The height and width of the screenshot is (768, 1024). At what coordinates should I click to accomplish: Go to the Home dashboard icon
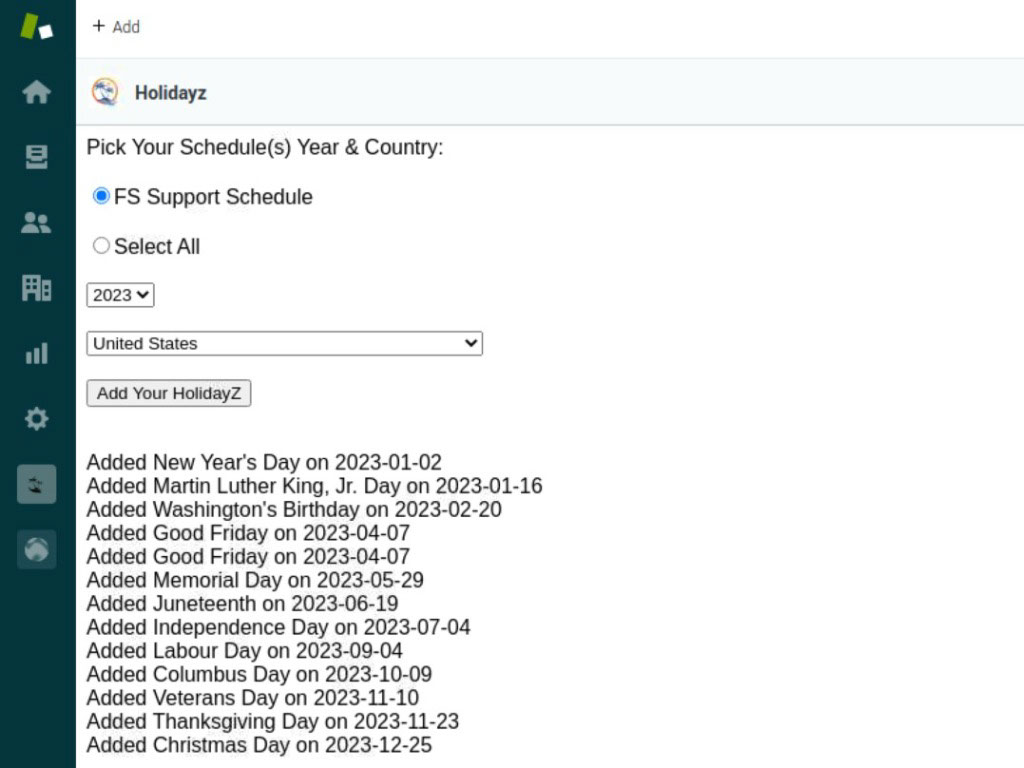(36, 92)
